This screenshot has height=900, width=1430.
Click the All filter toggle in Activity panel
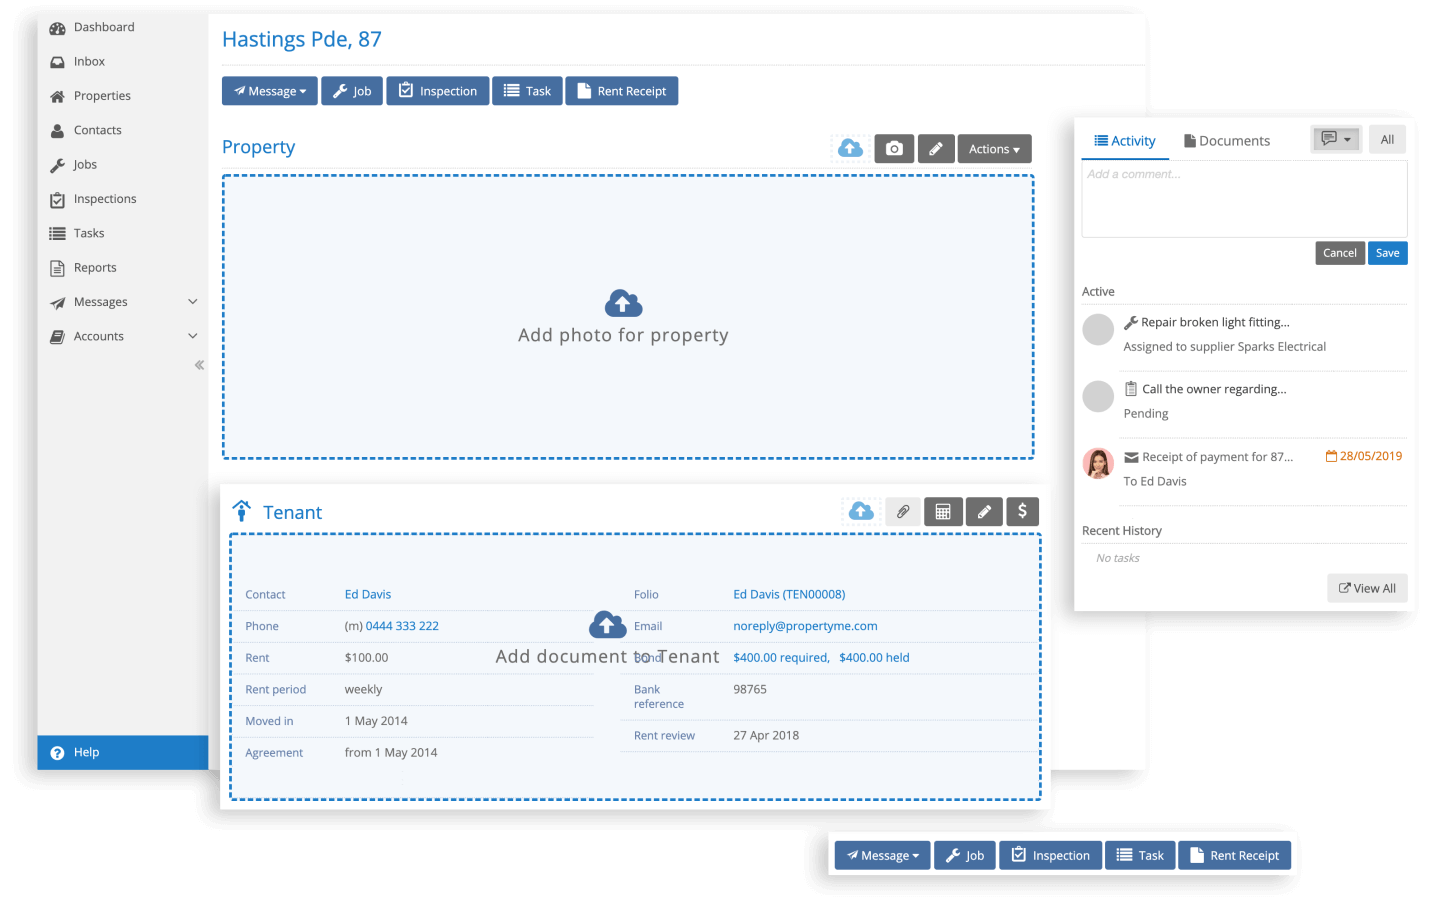point(1387,139)
